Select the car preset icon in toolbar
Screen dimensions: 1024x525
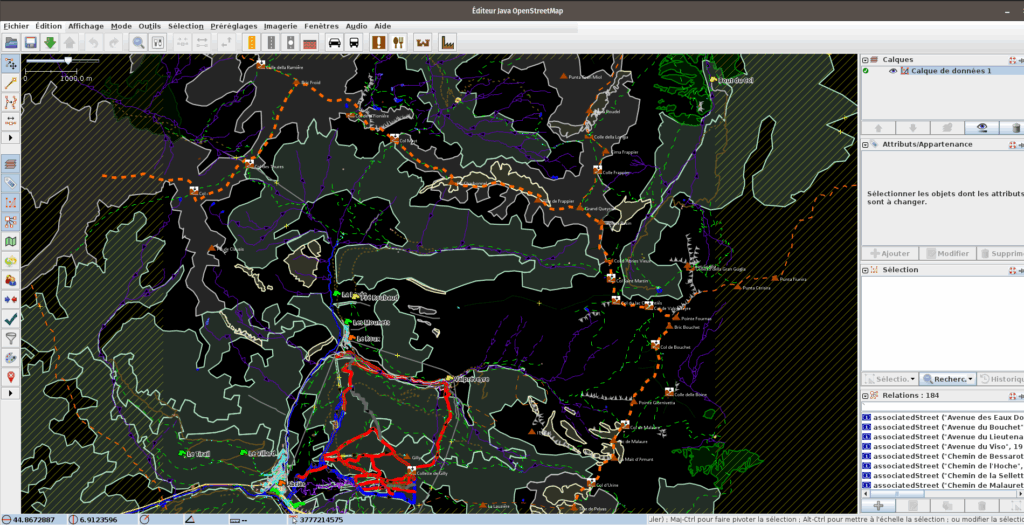(x=333, y=43)
